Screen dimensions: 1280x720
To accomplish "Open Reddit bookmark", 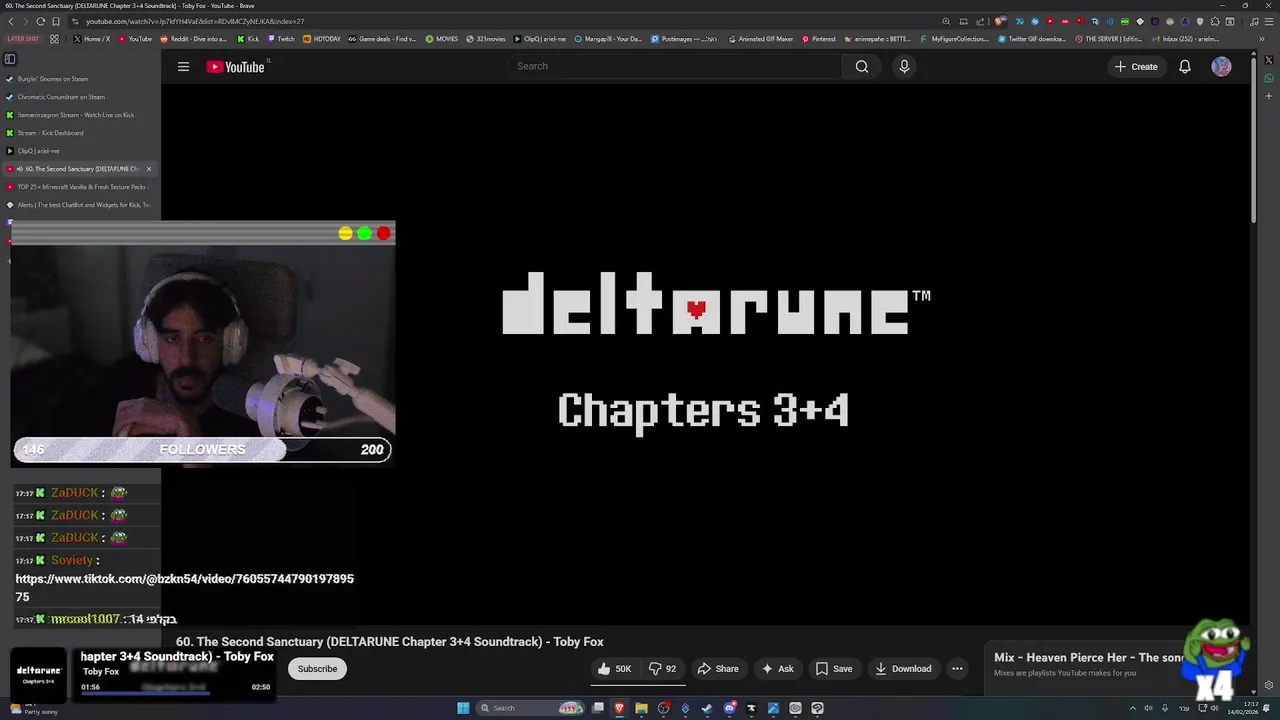I will [193, 39].
